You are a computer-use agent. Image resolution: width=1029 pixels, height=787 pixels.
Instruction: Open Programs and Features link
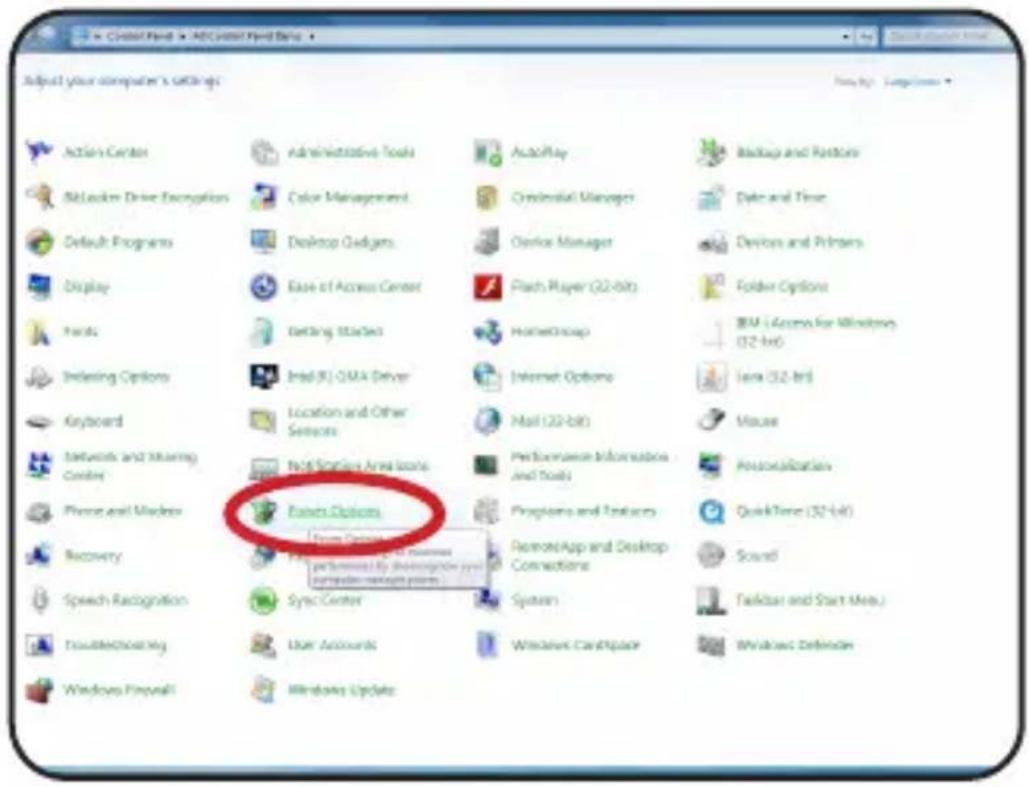583,511
